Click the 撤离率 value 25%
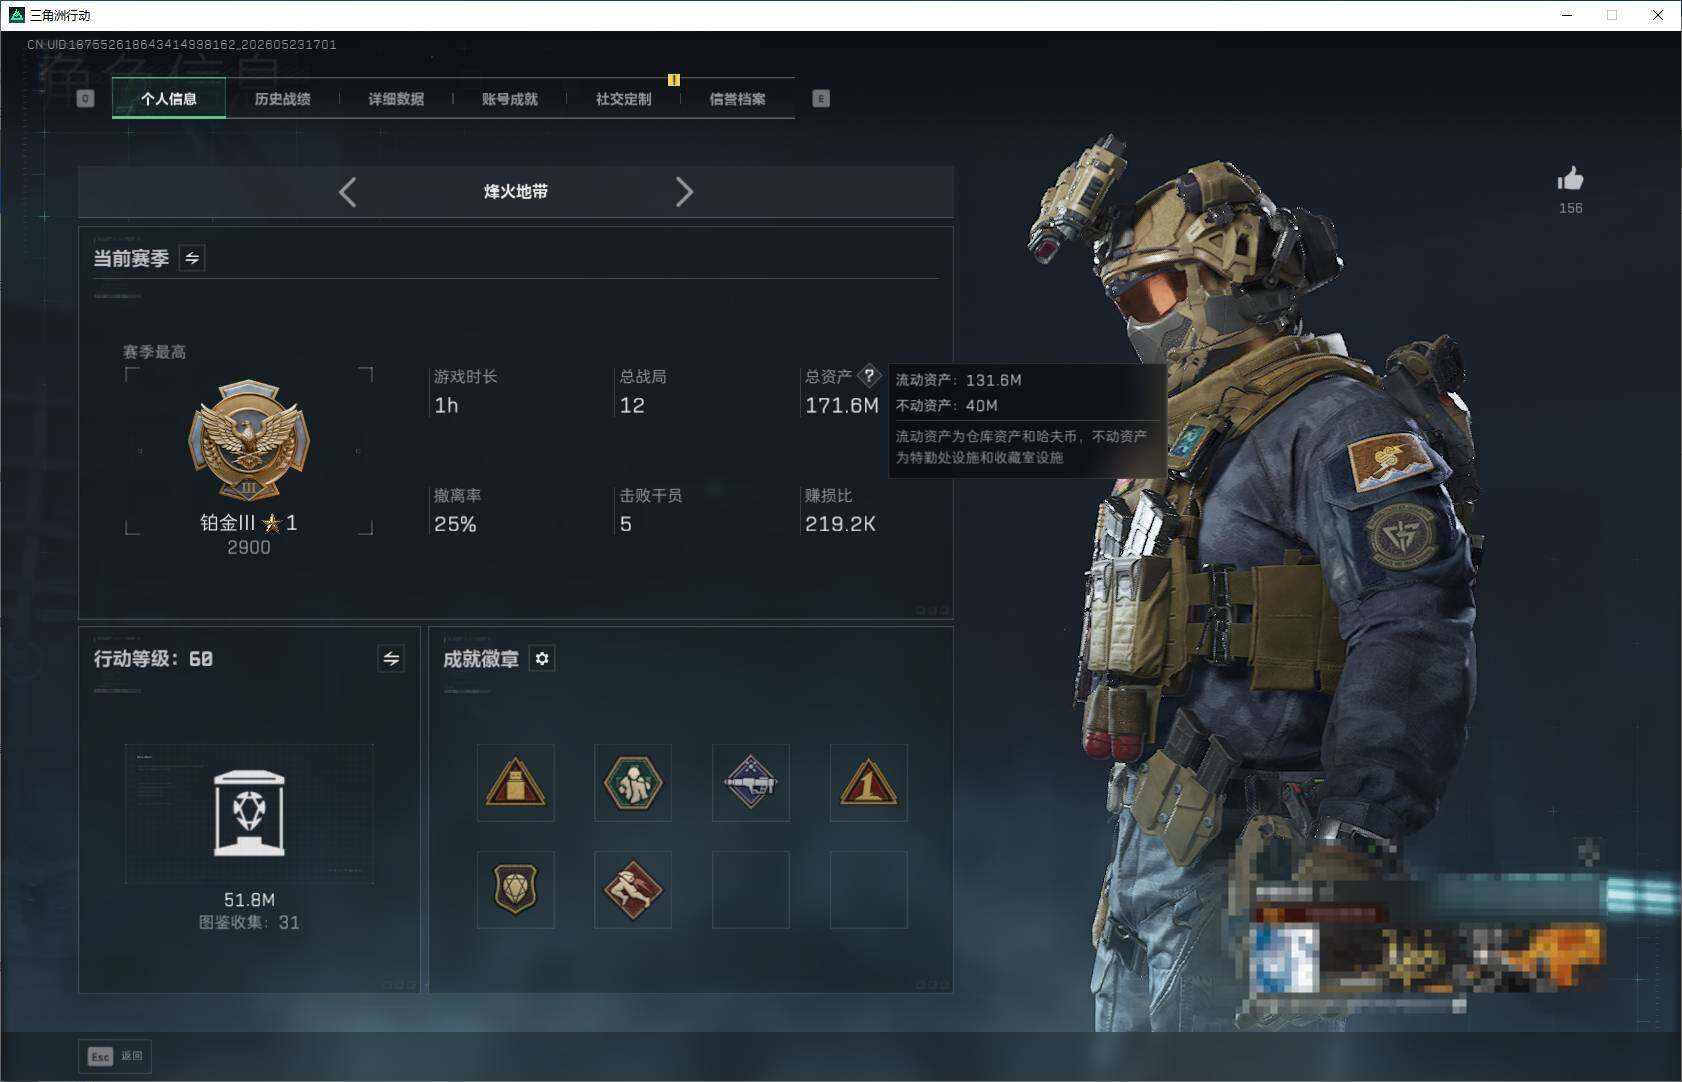 point(455,524)
